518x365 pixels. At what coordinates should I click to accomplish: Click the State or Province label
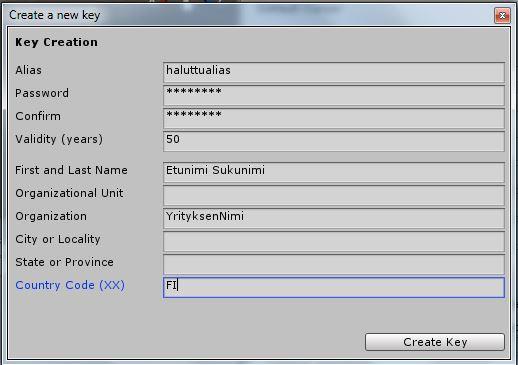(x=64, y=262)
